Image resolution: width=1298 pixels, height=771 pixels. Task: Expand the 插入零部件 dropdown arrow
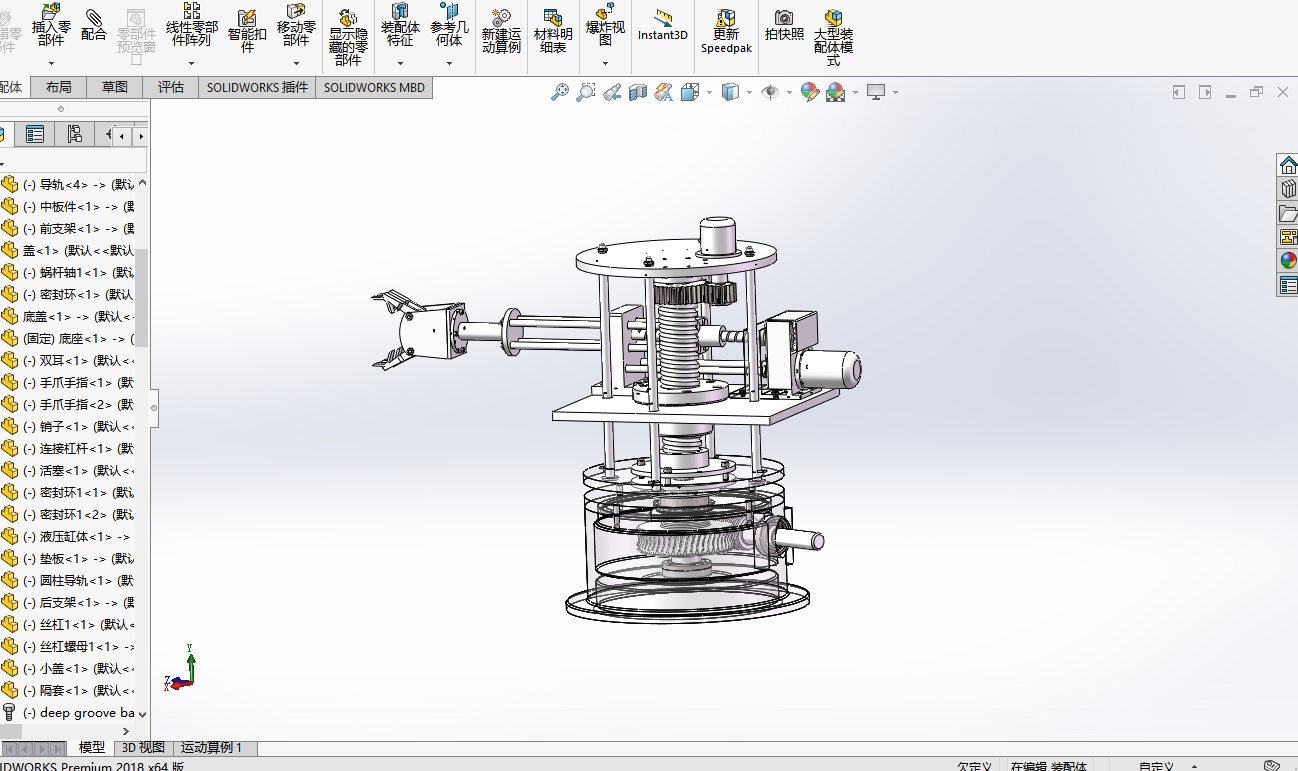click(51, 63)
